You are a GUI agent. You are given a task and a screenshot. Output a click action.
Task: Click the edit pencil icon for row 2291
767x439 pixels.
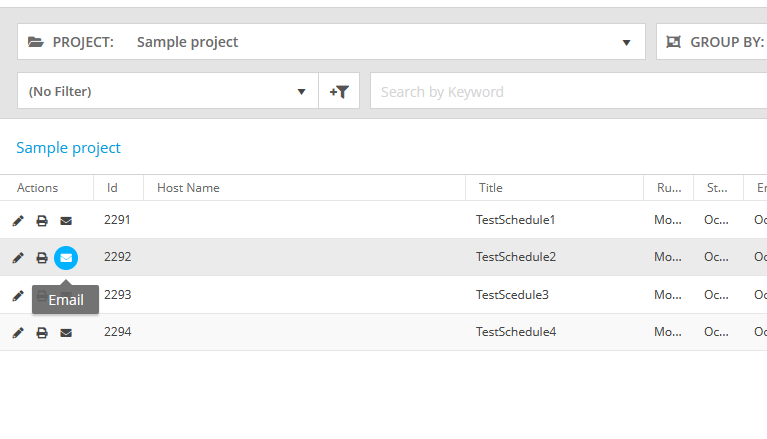[18, 220]
